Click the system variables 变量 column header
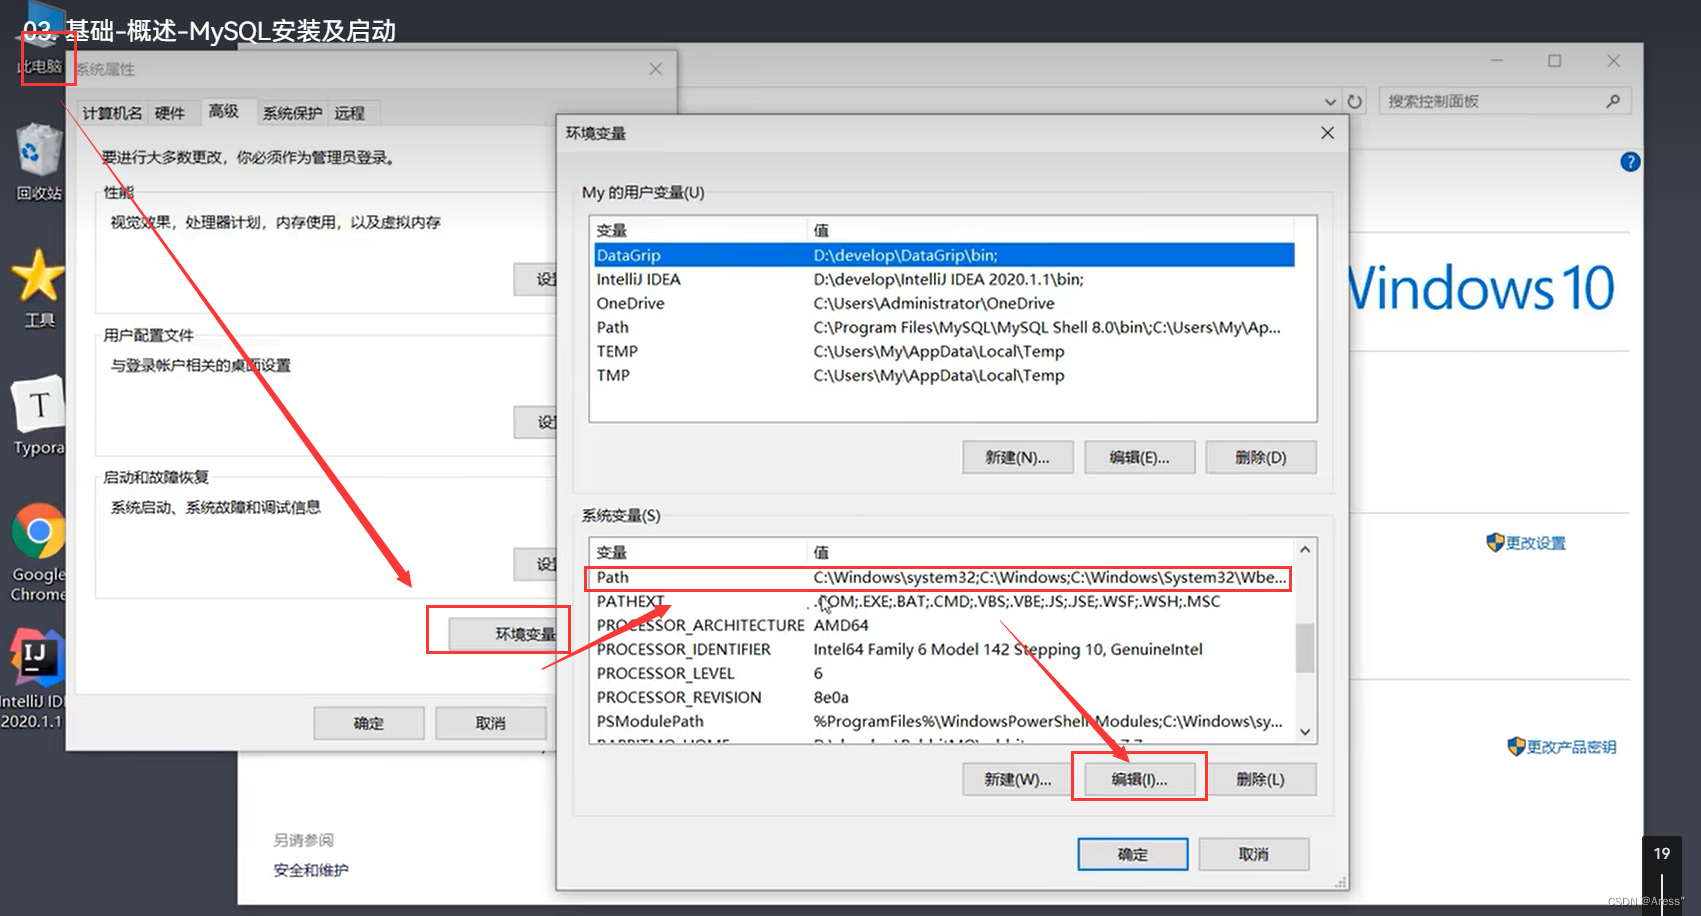 699,552
